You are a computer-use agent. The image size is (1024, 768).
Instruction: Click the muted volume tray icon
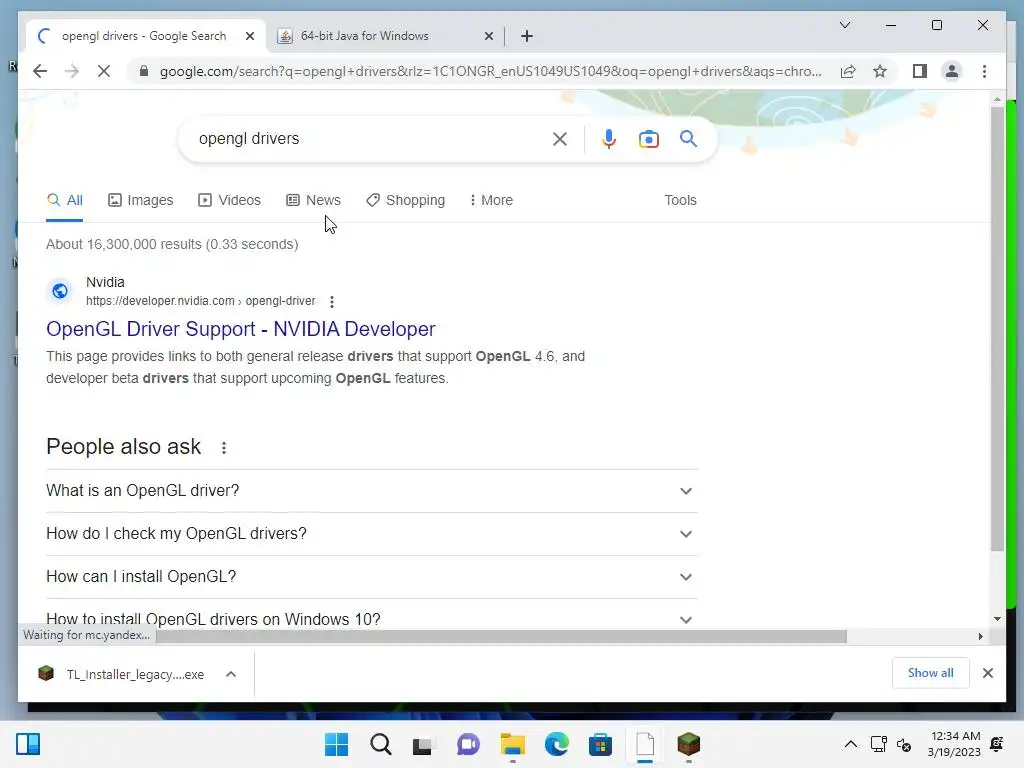point(904,744)
